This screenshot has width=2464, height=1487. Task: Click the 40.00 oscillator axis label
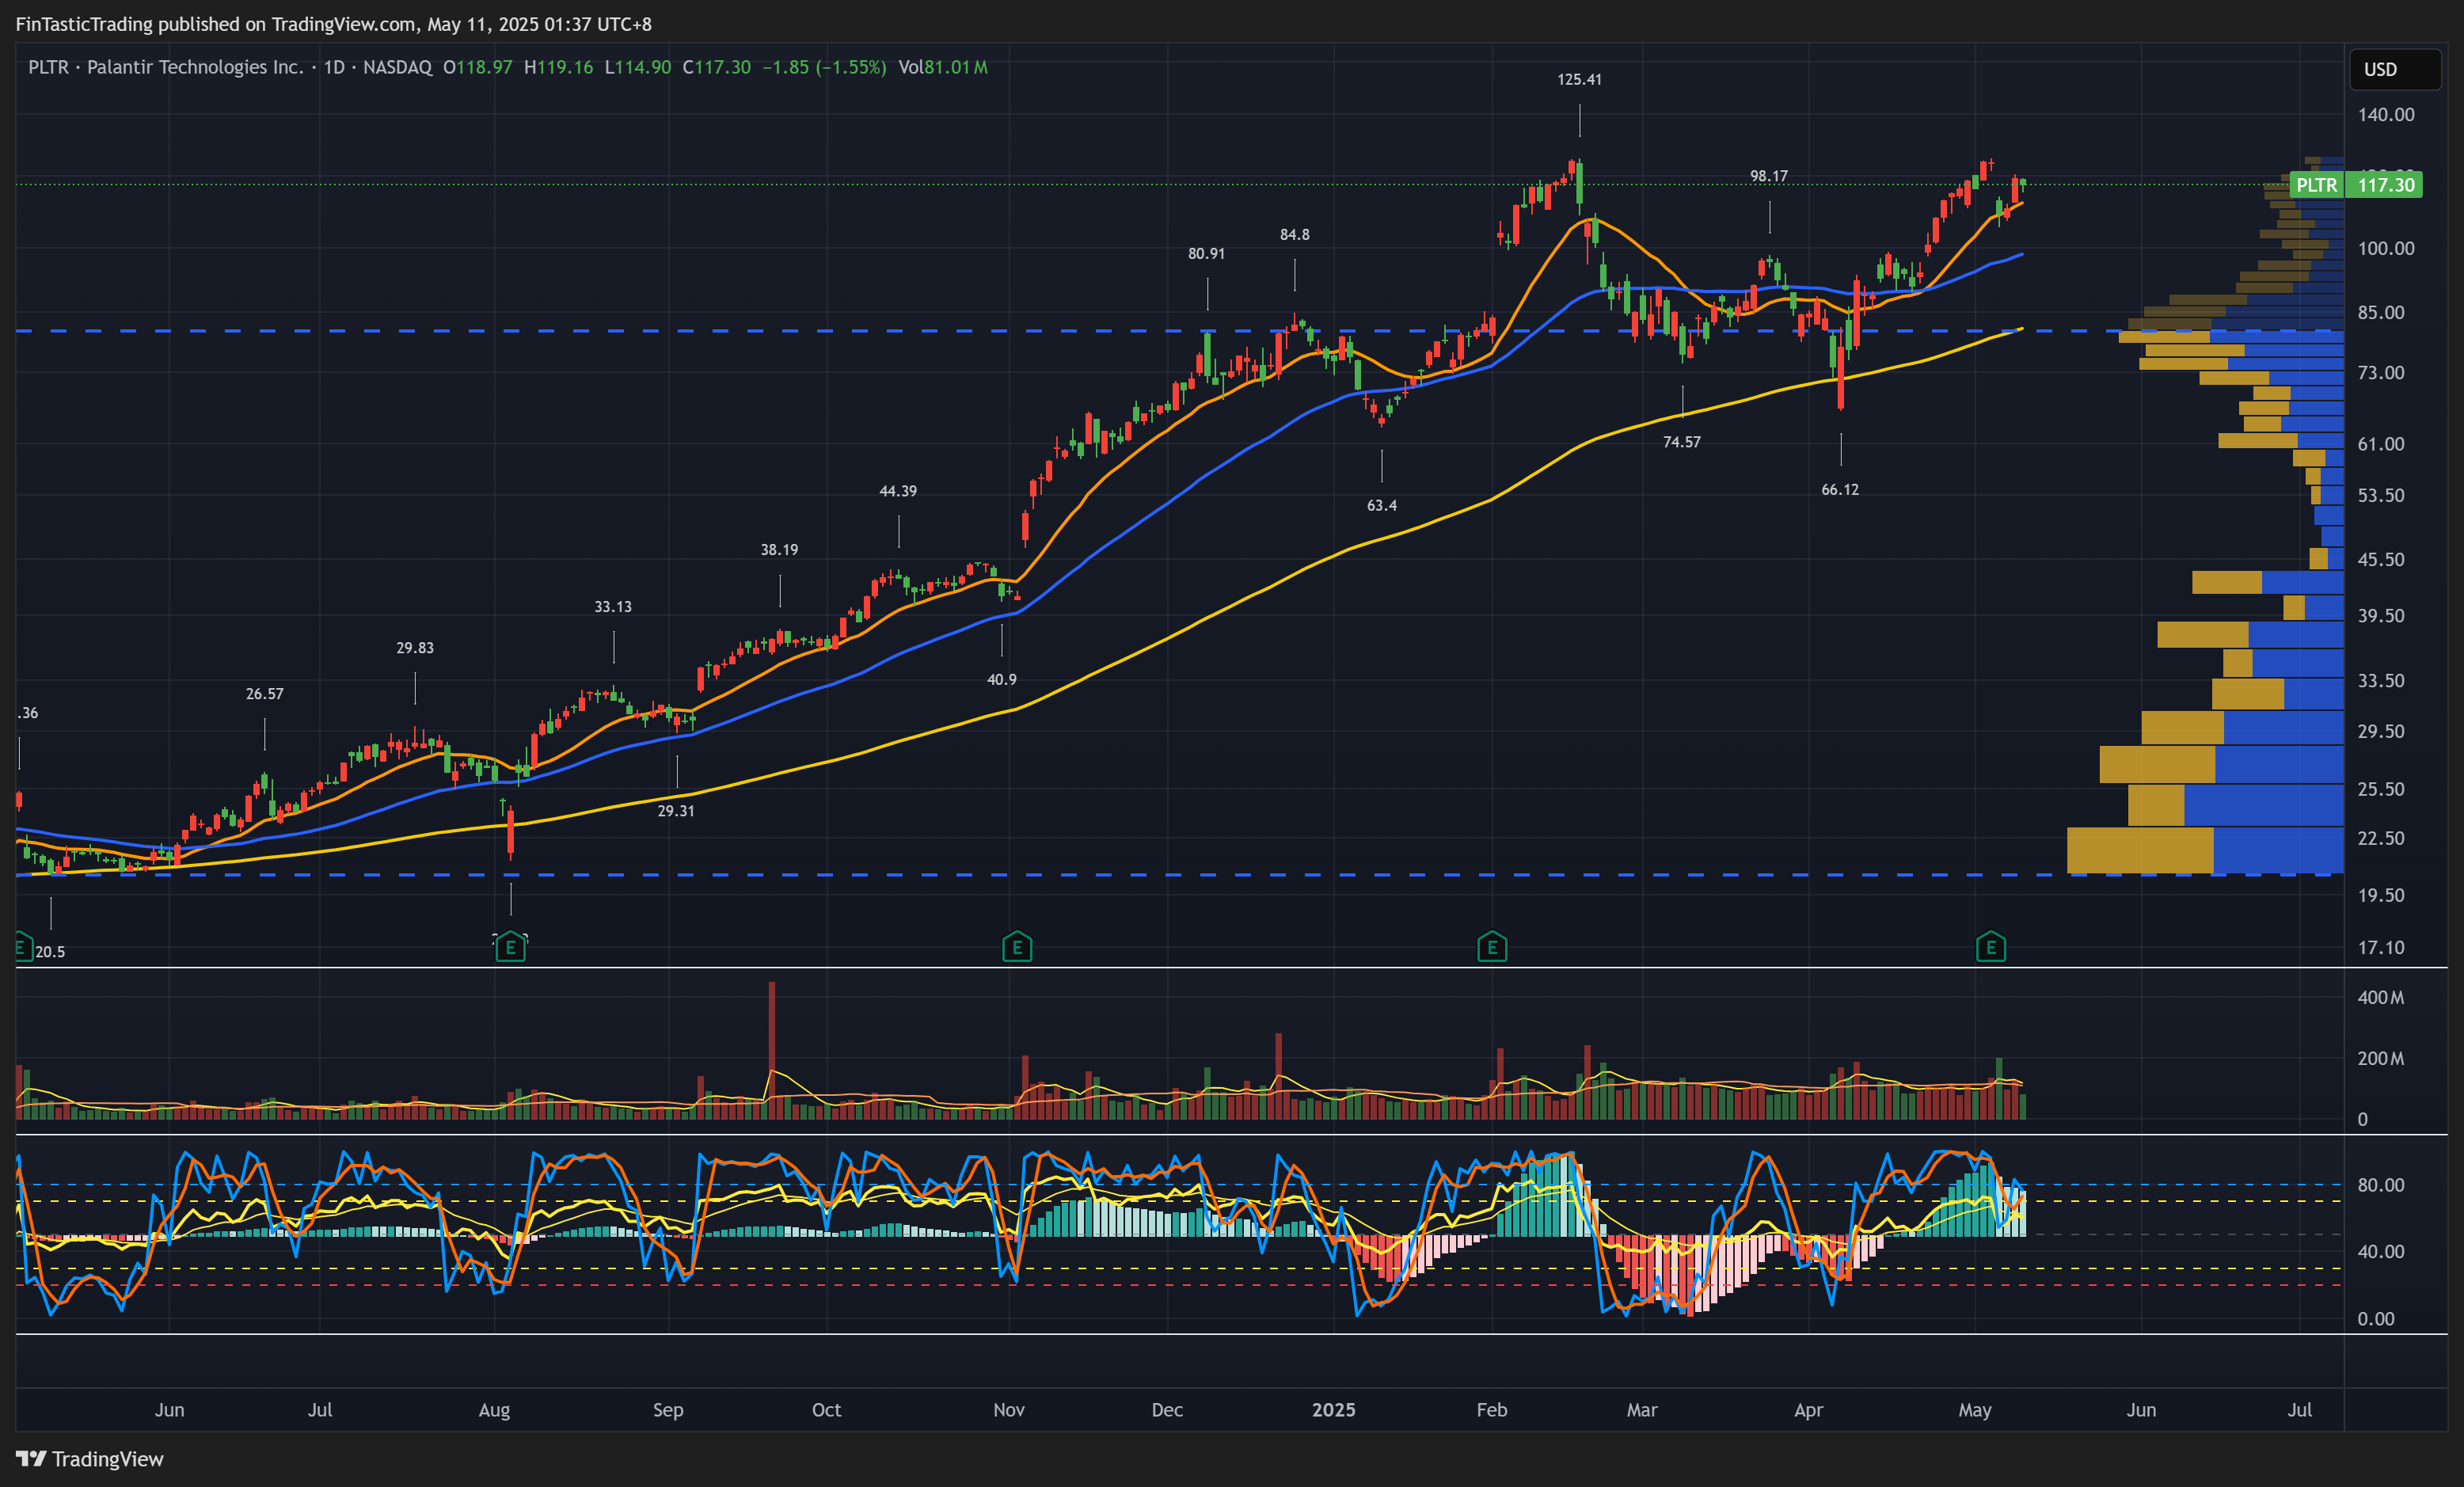[2381, 1251]
